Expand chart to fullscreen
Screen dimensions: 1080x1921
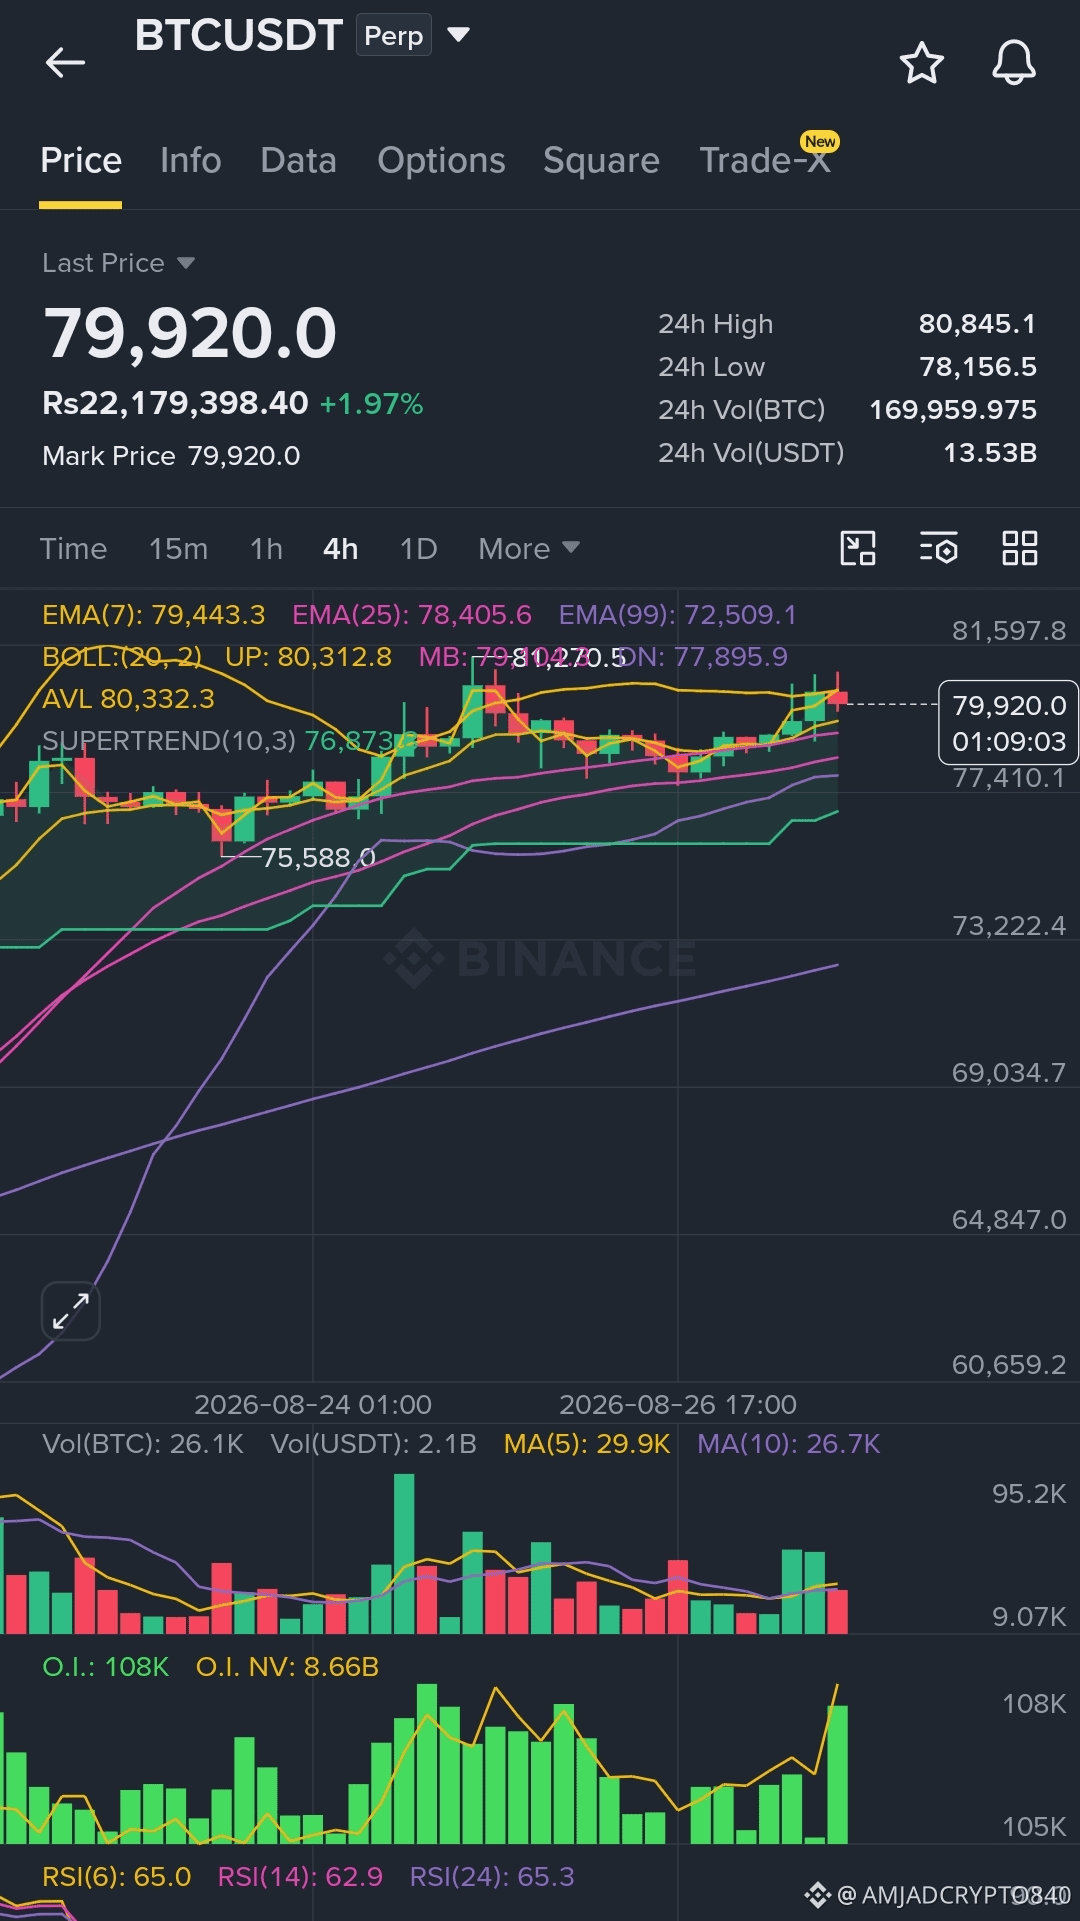click(x=70, y=1310)
